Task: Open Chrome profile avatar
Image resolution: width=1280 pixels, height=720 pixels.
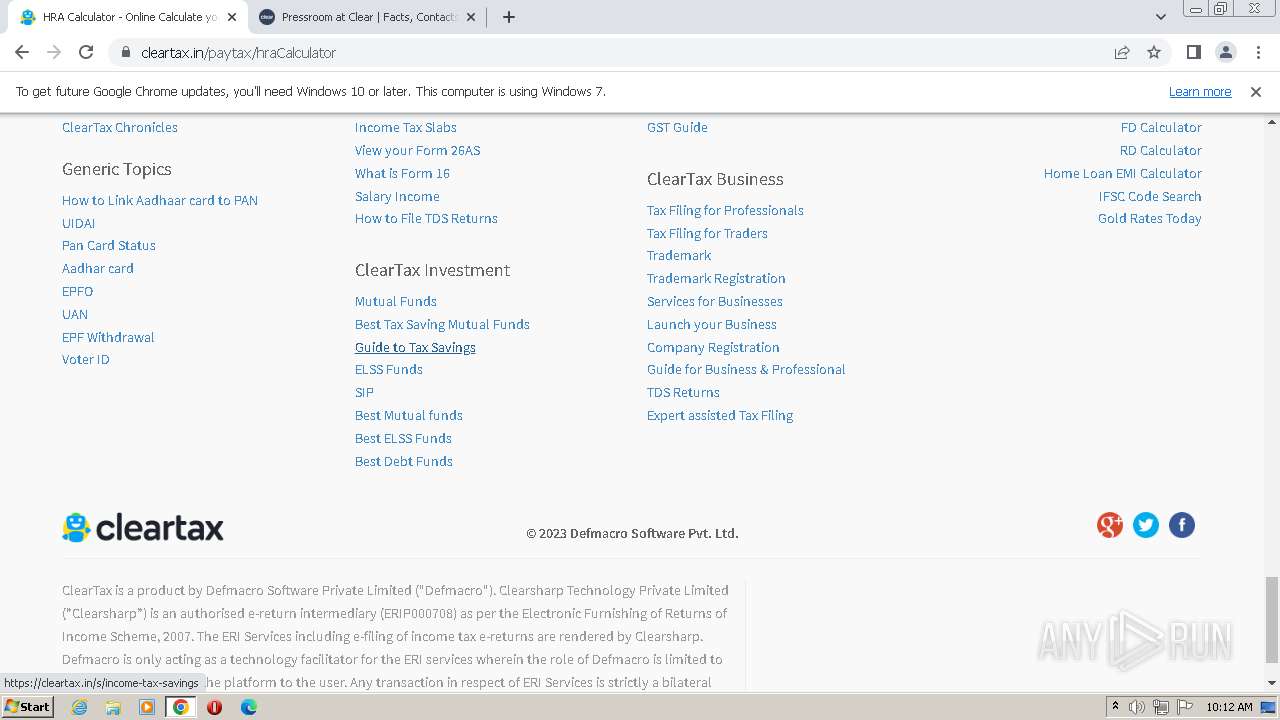Action: tap(1225, 52)
